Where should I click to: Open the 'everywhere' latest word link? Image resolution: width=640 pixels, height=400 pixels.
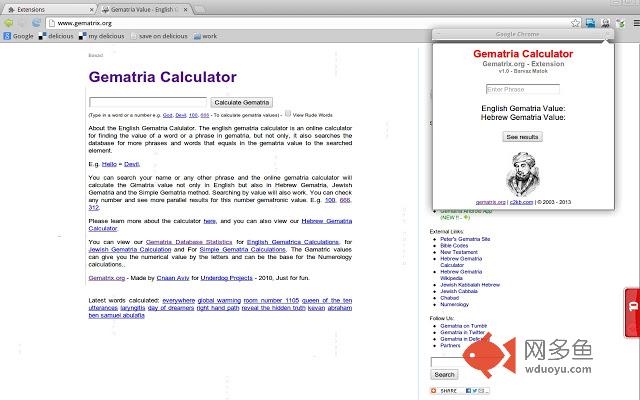point(178,300)
